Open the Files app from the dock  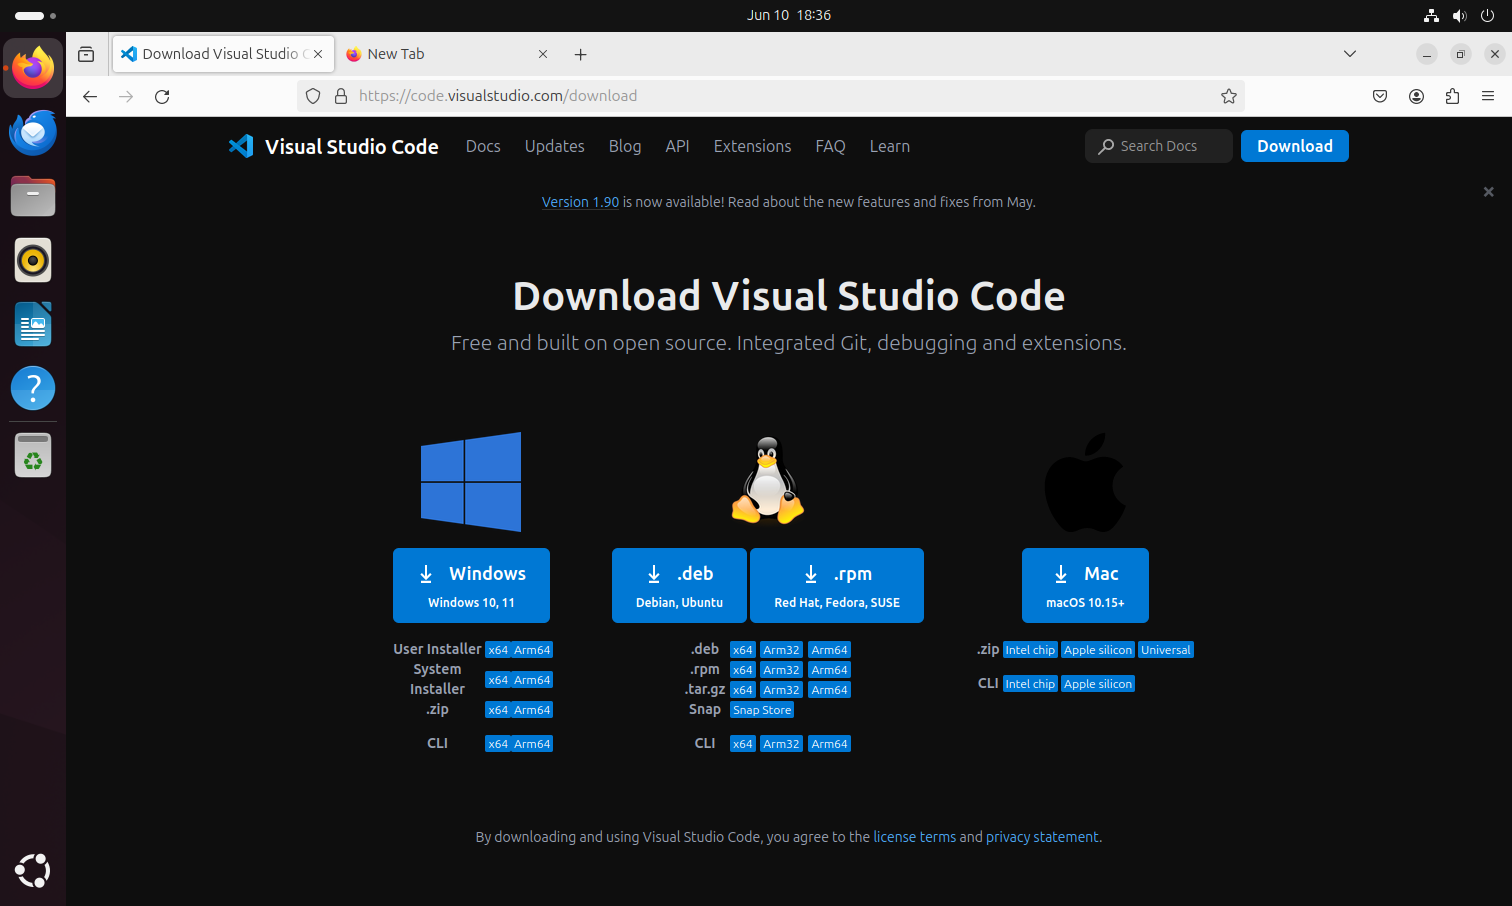pyautogui.click(x=33, y=196)
